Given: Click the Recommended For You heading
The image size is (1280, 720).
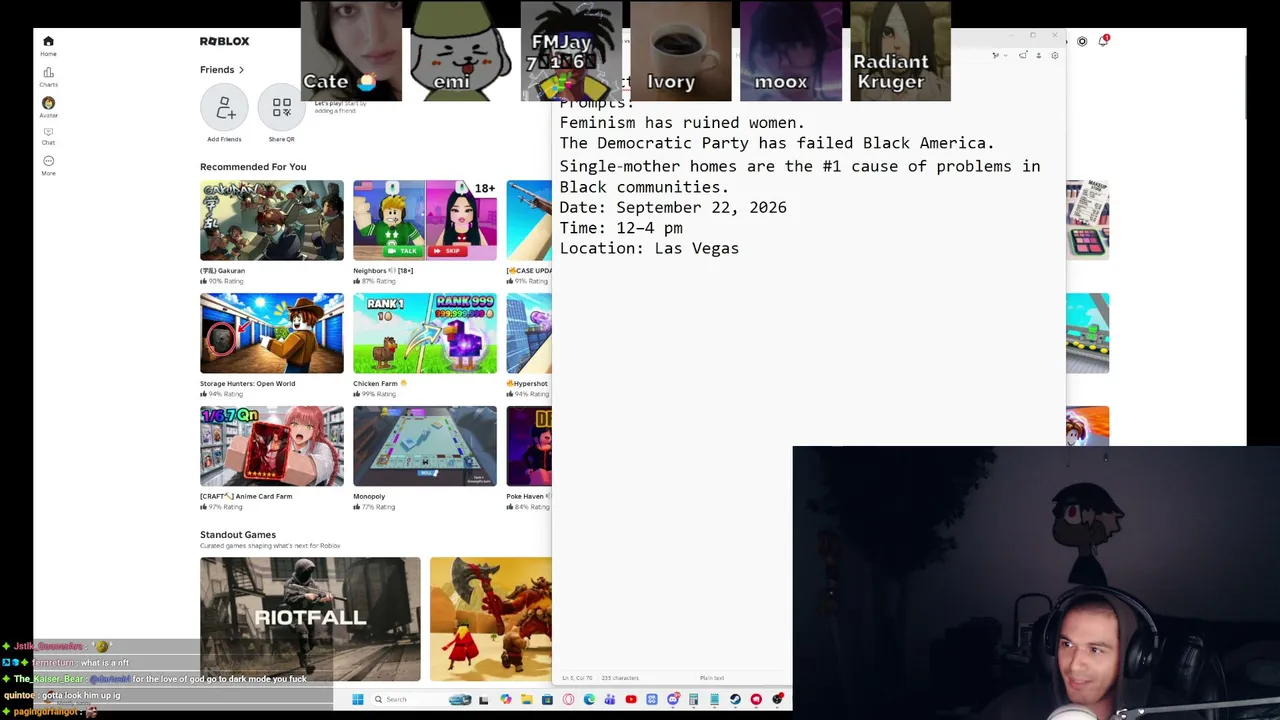Looking at the screenshot, I should (253, 167).
